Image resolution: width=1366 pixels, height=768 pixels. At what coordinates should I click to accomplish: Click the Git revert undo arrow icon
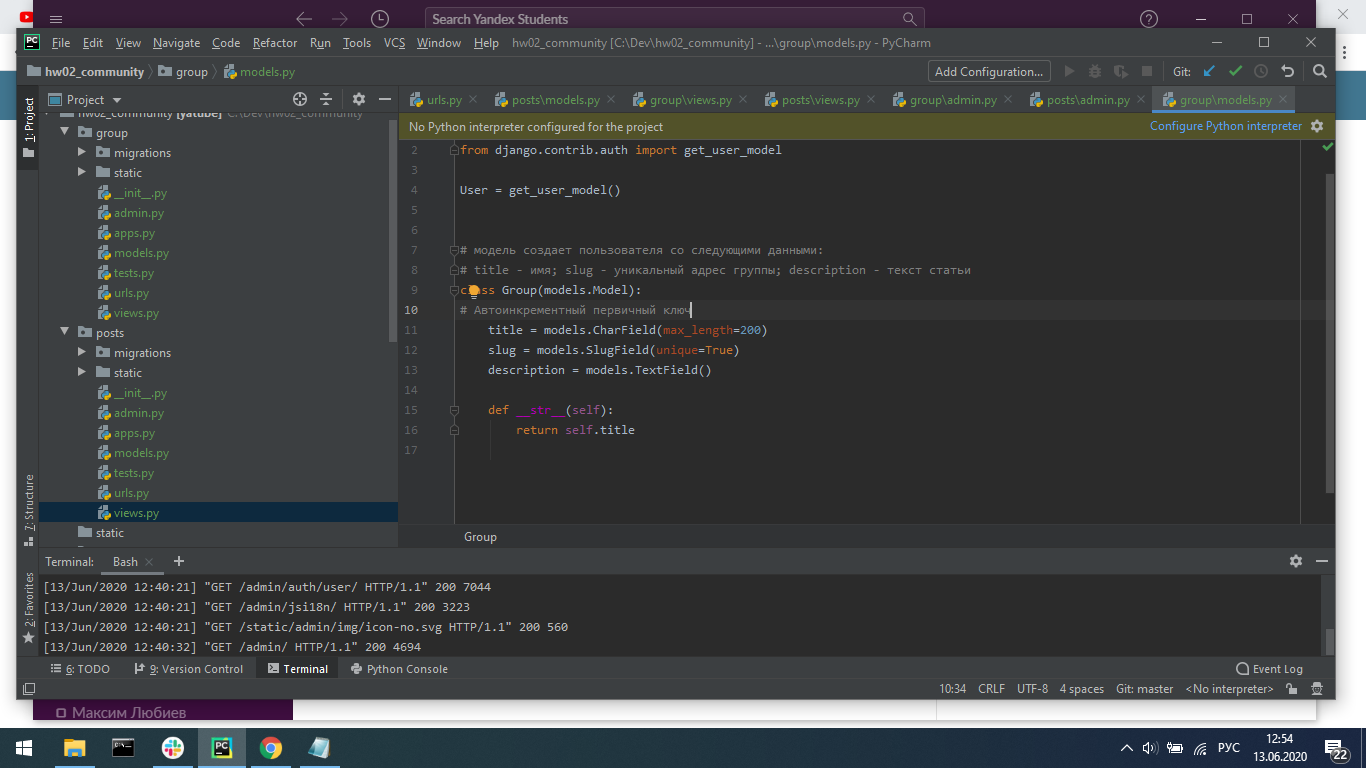[1288, 71]
